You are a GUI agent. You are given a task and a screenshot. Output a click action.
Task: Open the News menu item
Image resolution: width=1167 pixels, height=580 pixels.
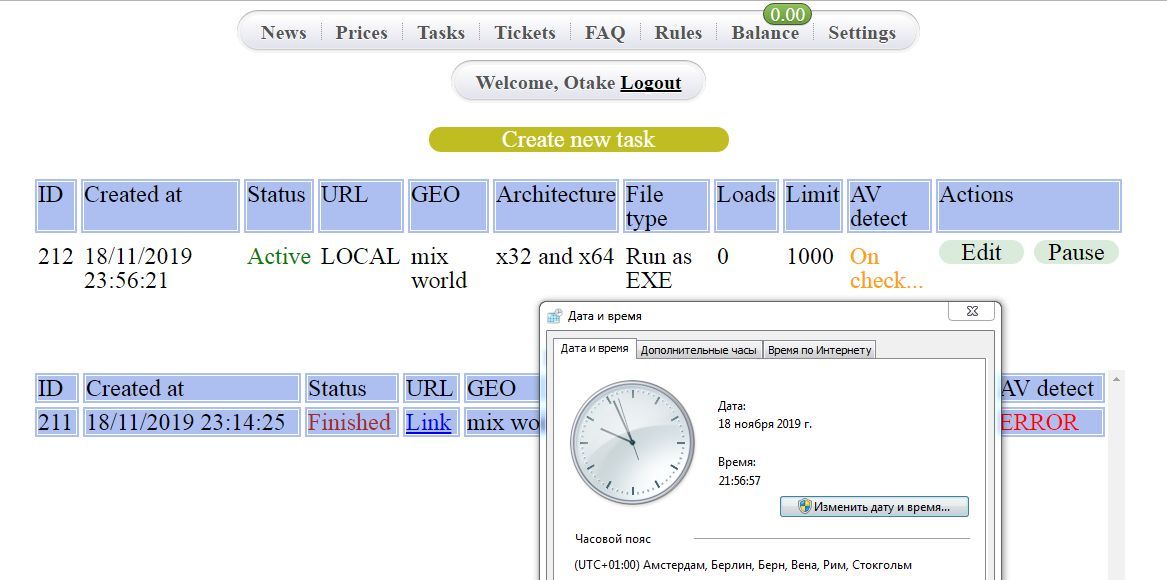[284, 33]
